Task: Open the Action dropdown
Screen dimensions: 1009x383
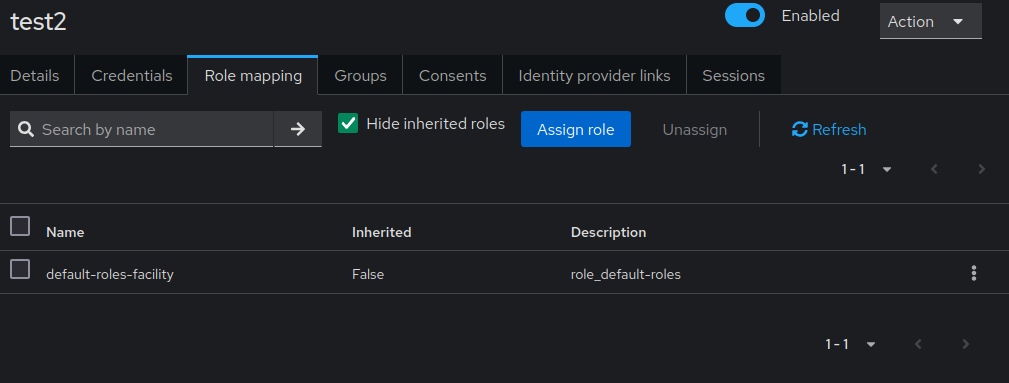Action: pos(930,21)
